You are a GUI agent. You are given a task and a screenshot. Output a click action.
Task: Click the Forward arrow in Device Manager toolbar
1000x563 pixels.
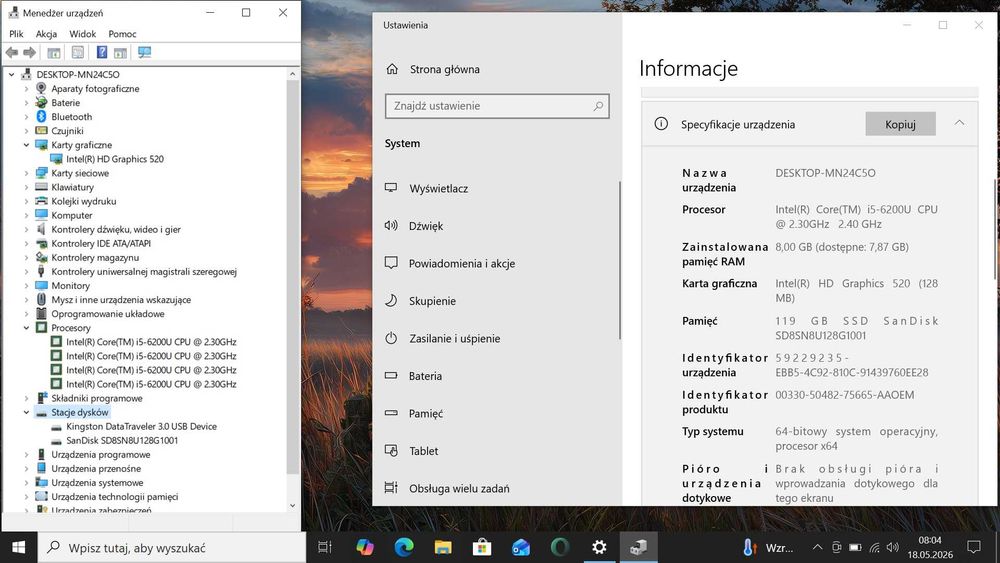coord(29,52)
